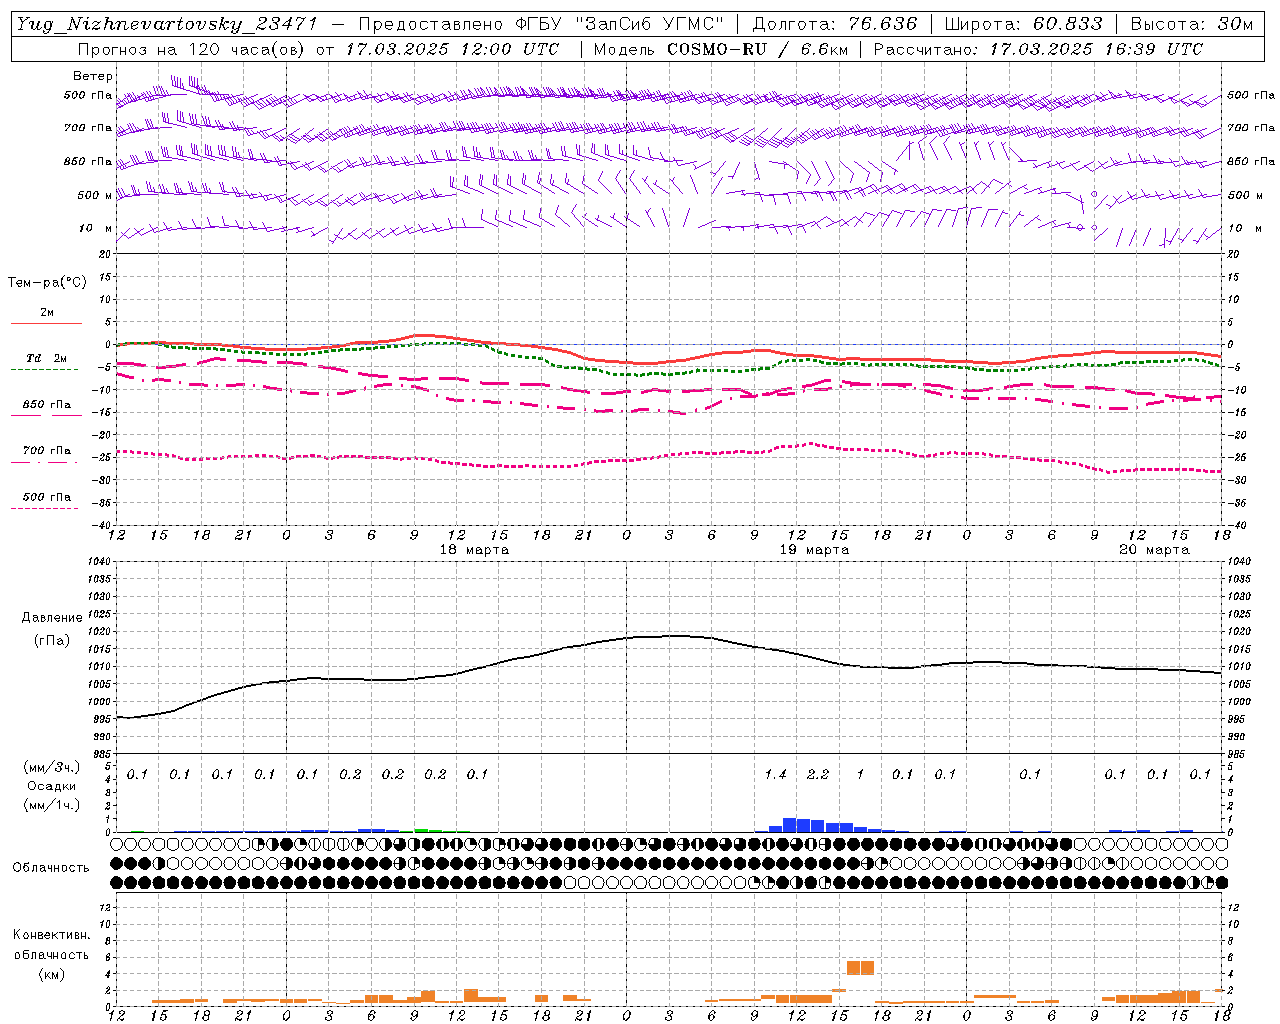
Task: Click the Ветер panel label
Action: 93,76
